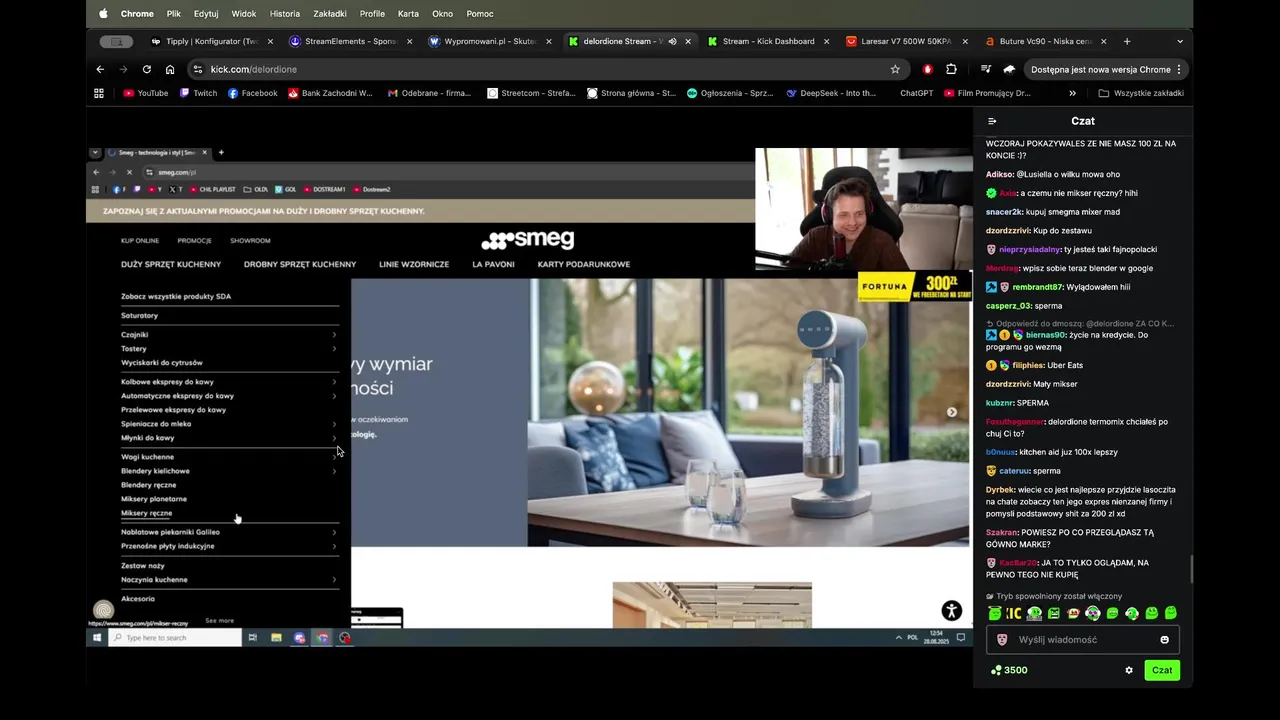Open a new tab with the plus icon
This screenshot has width=1280, height=720.
(1127, 41)
